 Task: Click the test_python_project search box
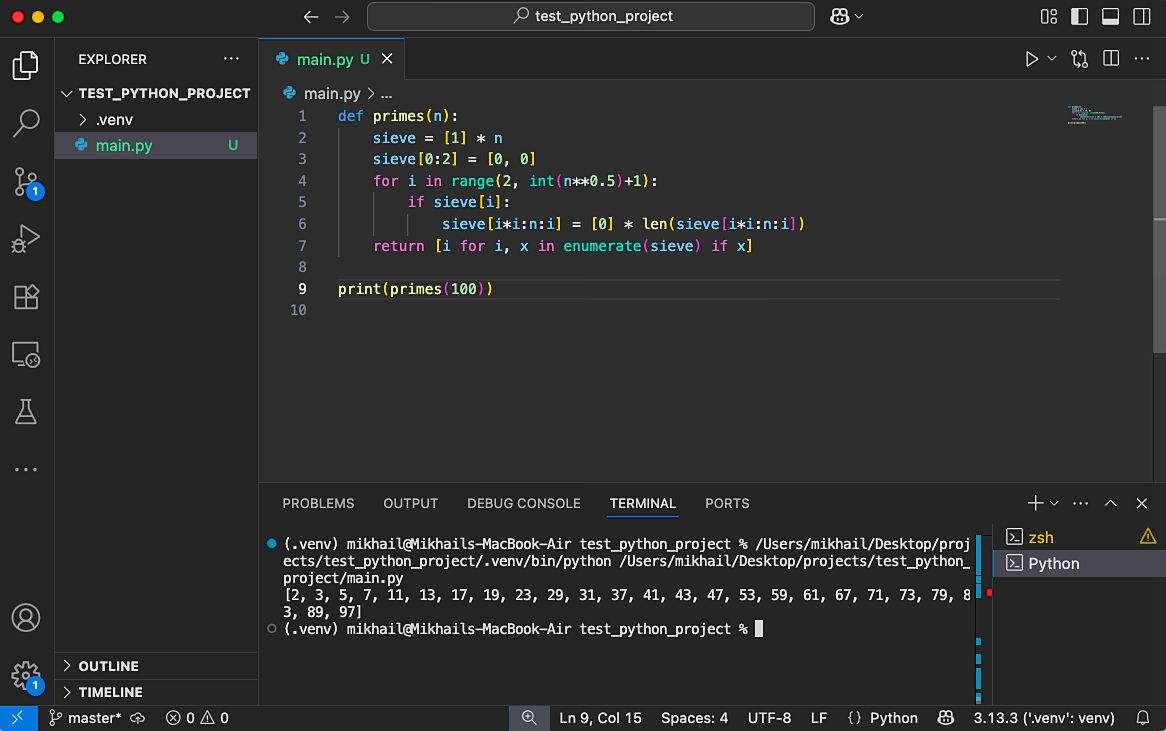591,16
